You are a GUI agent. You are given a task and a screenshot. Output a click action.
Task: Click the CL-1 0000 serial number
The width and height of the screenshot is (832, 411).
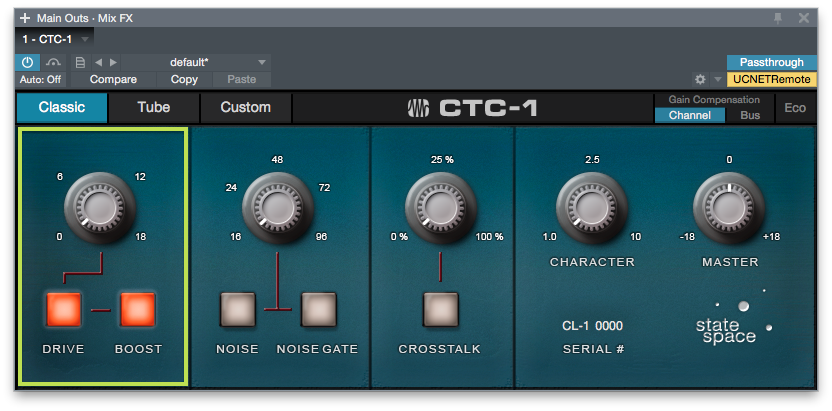click(592, 326)
